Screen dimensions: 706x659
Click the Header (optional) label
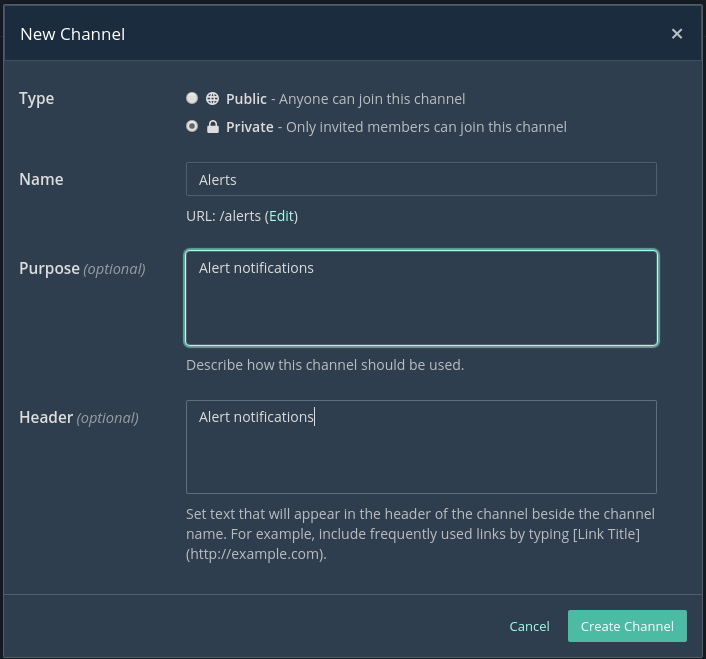[x=79, y=417]
